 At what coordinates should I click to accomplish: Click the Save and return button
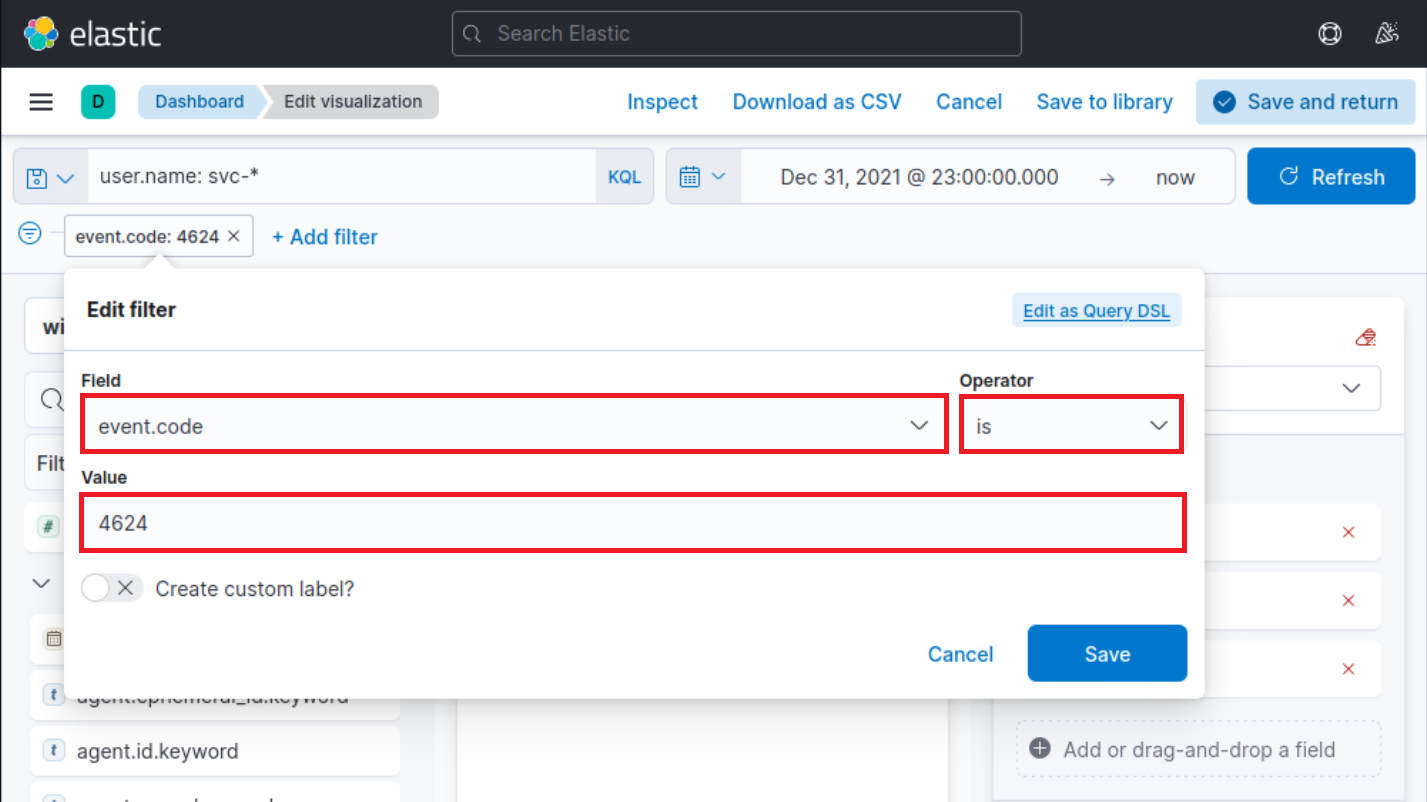click(1305, 101)
